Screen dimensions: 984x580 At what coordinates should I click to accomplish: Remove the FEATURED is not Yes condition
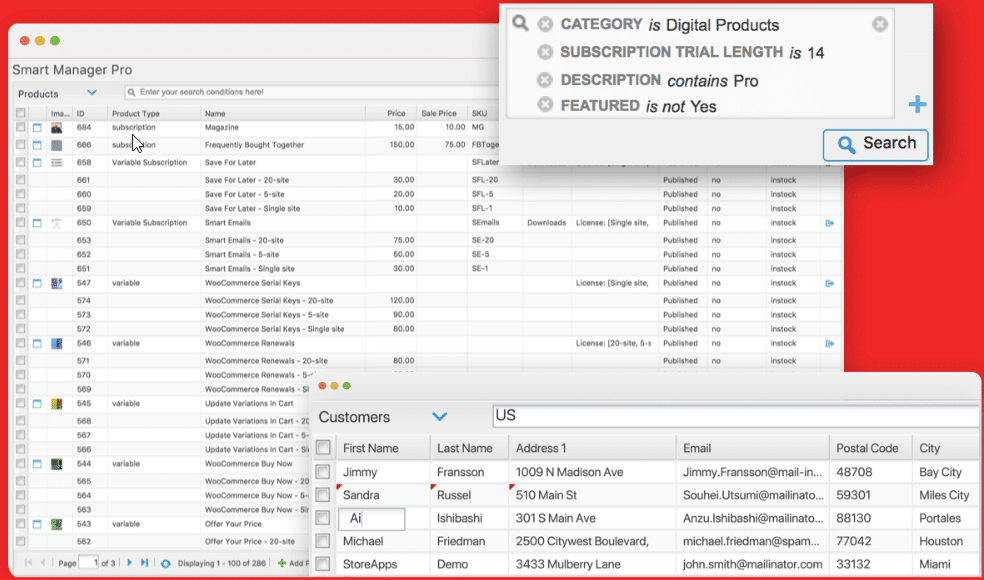coord(545,105)
